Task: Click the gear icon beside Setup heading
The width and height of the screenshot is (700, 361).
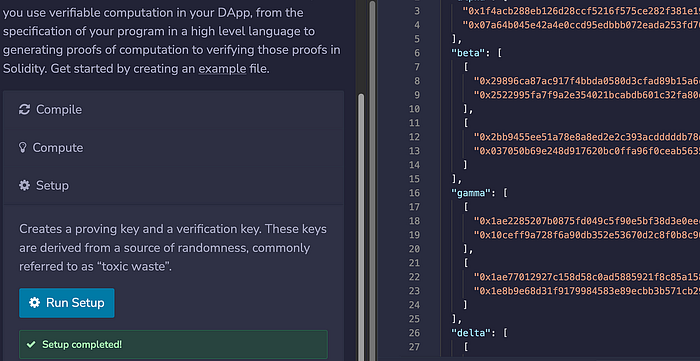Action: tap(24, 185)
